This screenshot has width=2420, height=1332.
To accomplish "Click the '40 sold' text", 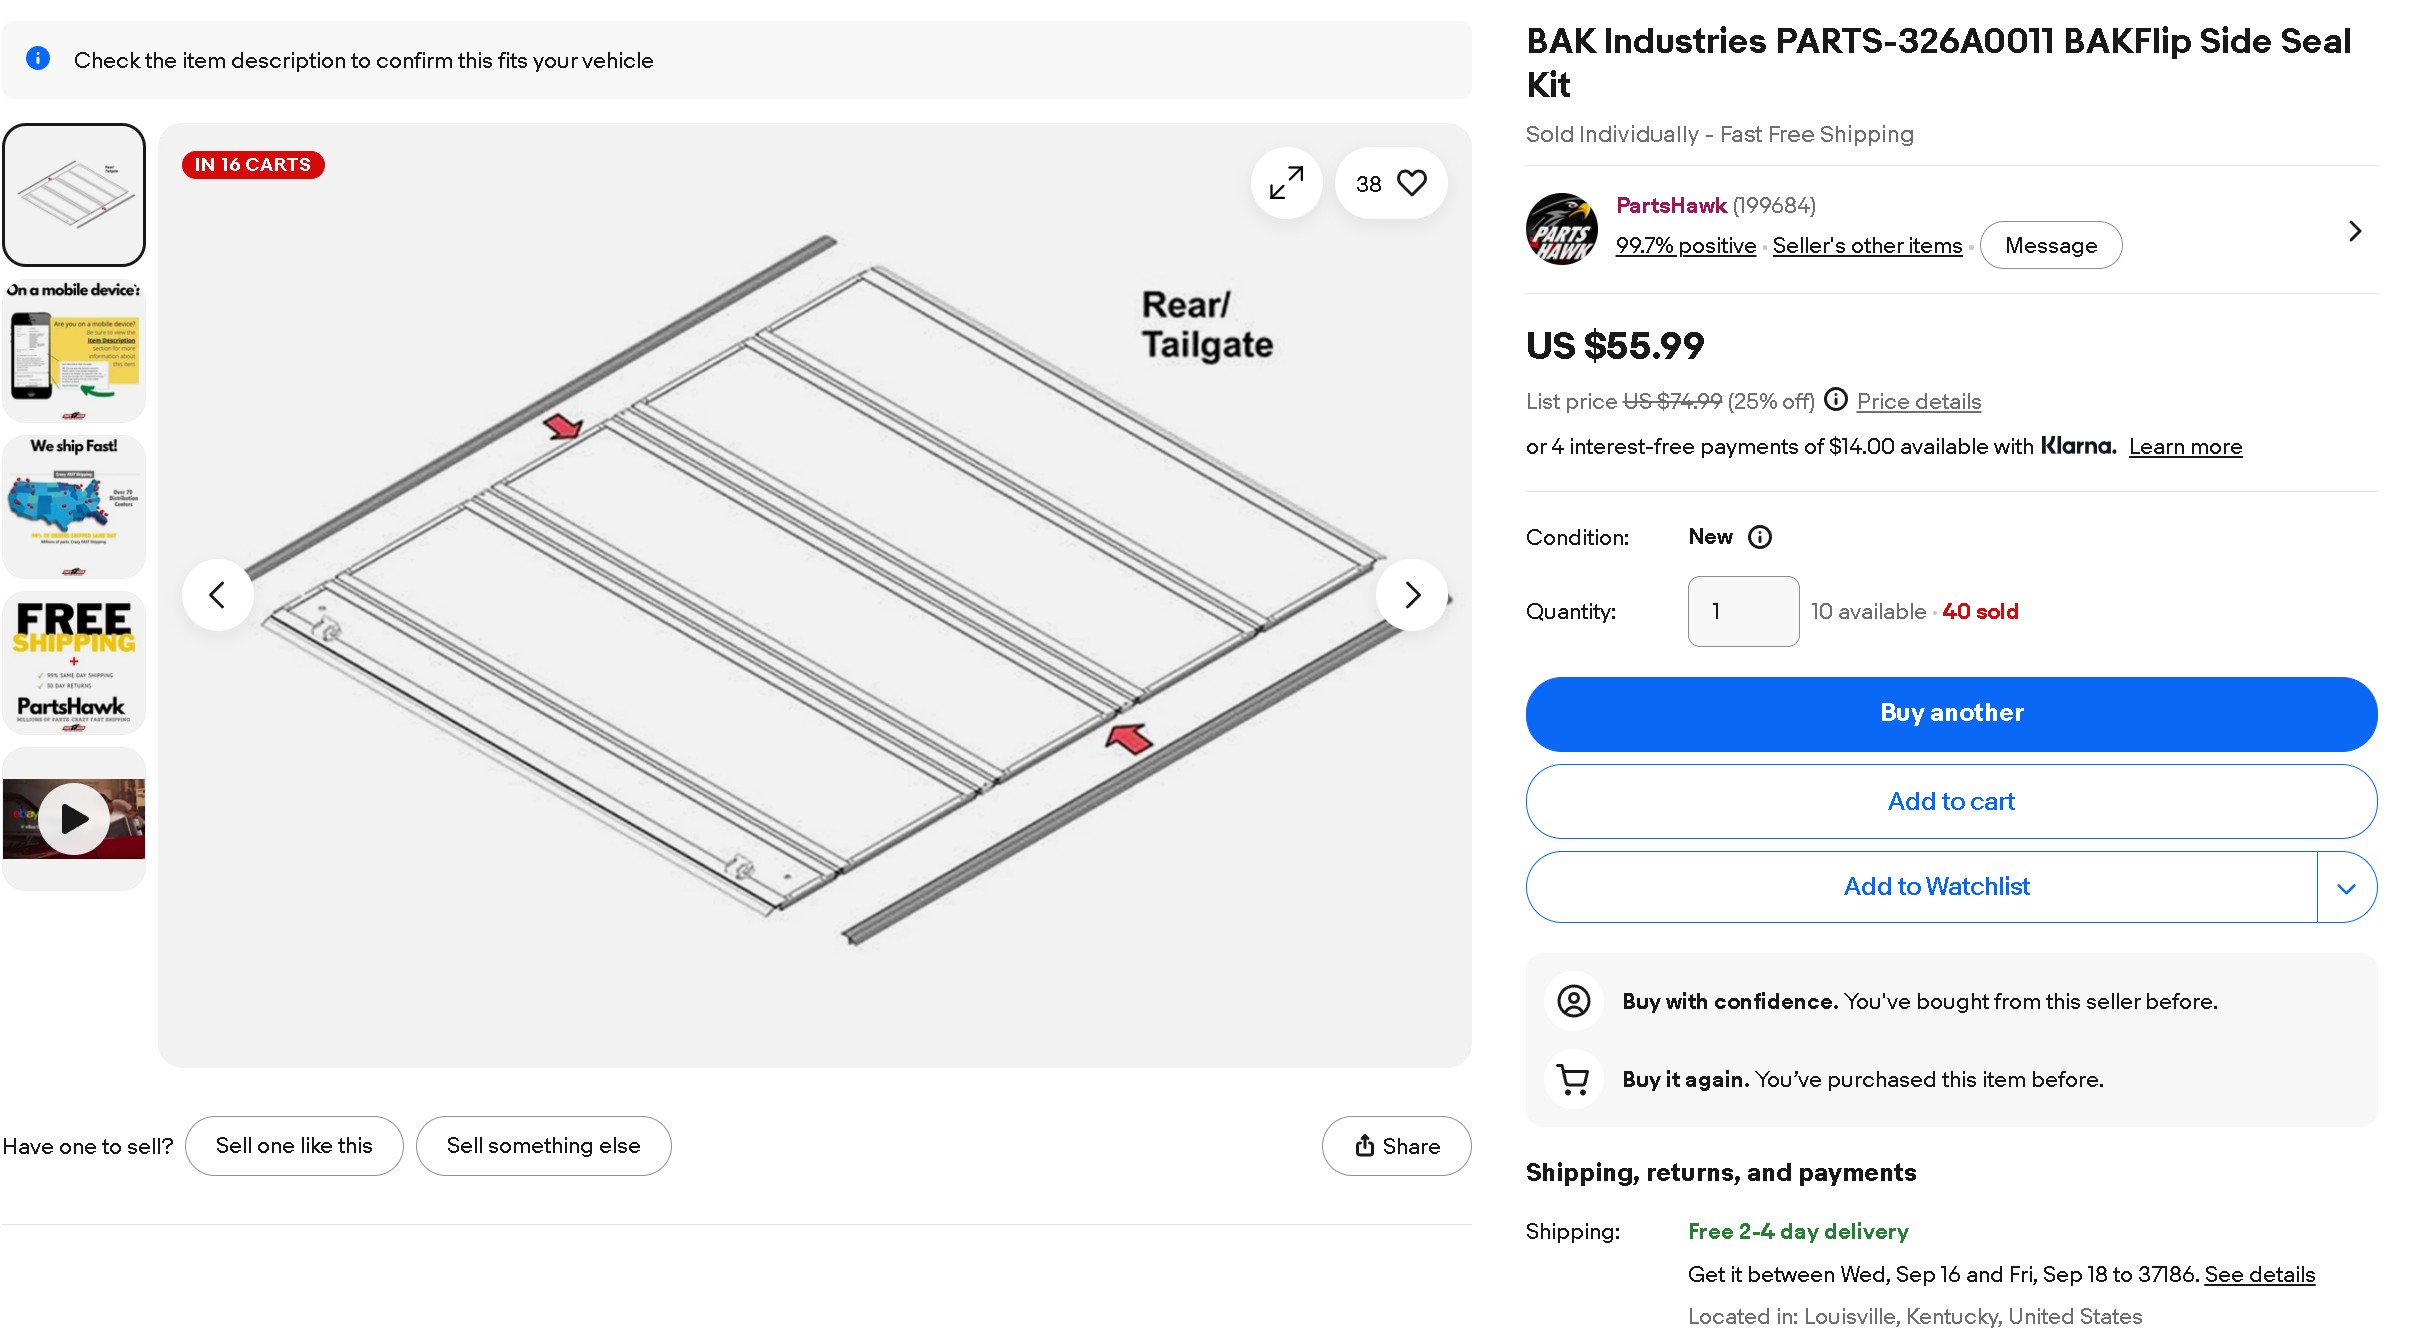I will [1980, 611].
